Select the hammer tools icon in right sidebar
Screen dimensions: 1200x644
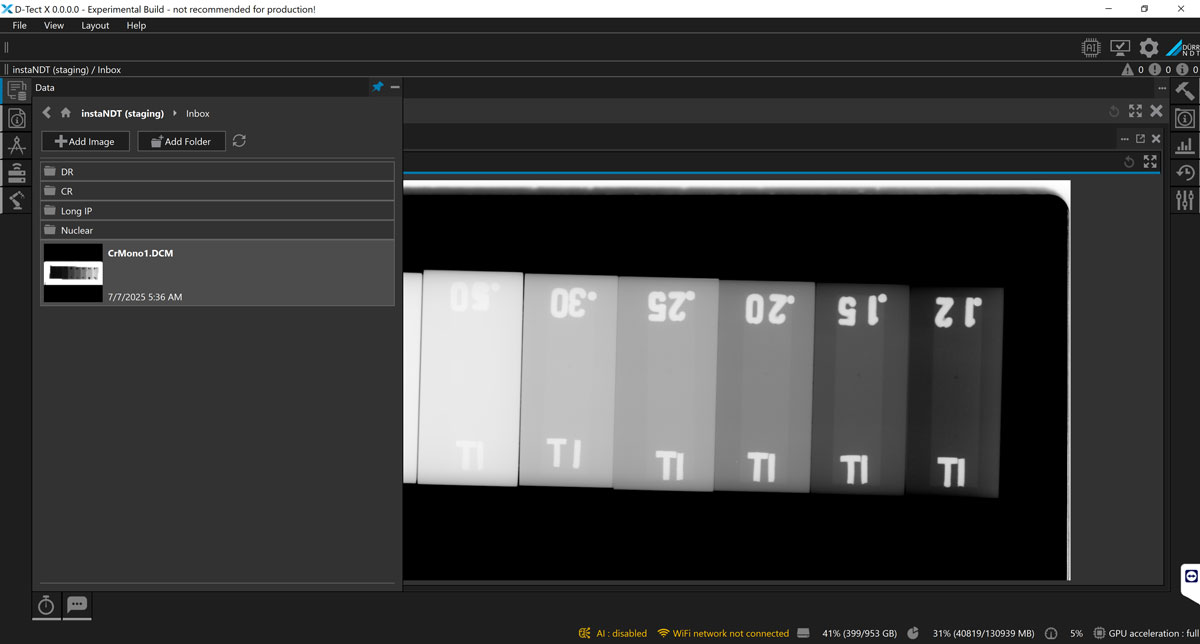[x=1185, y=91]
